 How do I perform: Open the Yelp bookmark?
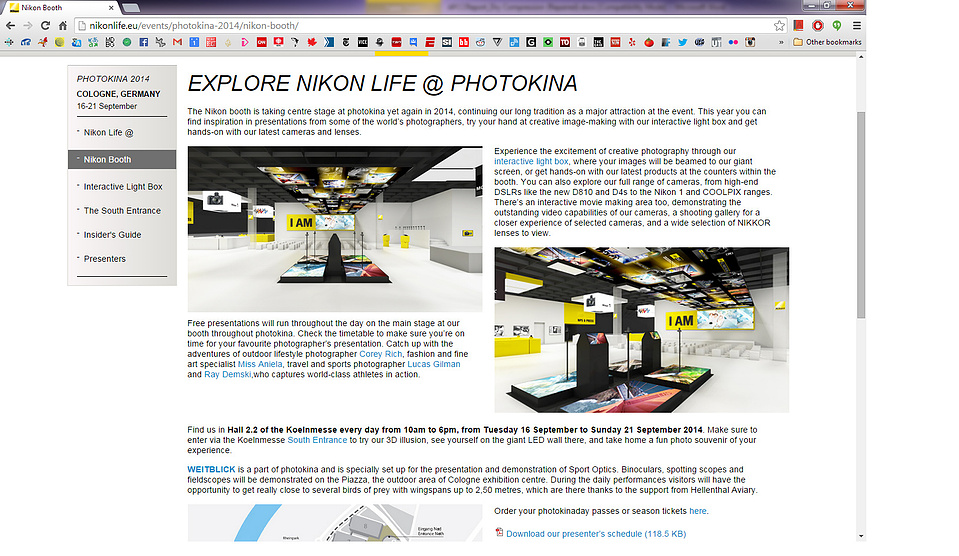click(x=632, y=42)
